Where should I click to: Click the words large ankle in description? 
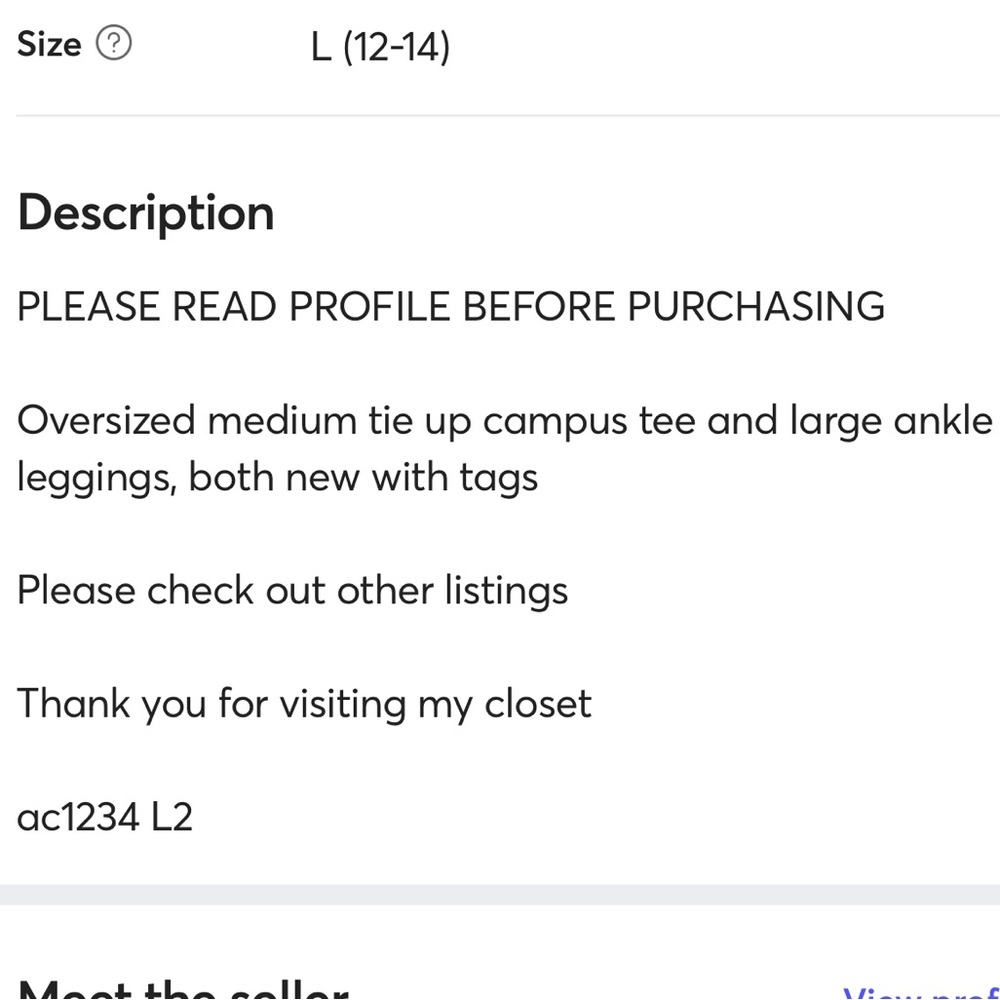pyautogui.click(x=891, y=422)
